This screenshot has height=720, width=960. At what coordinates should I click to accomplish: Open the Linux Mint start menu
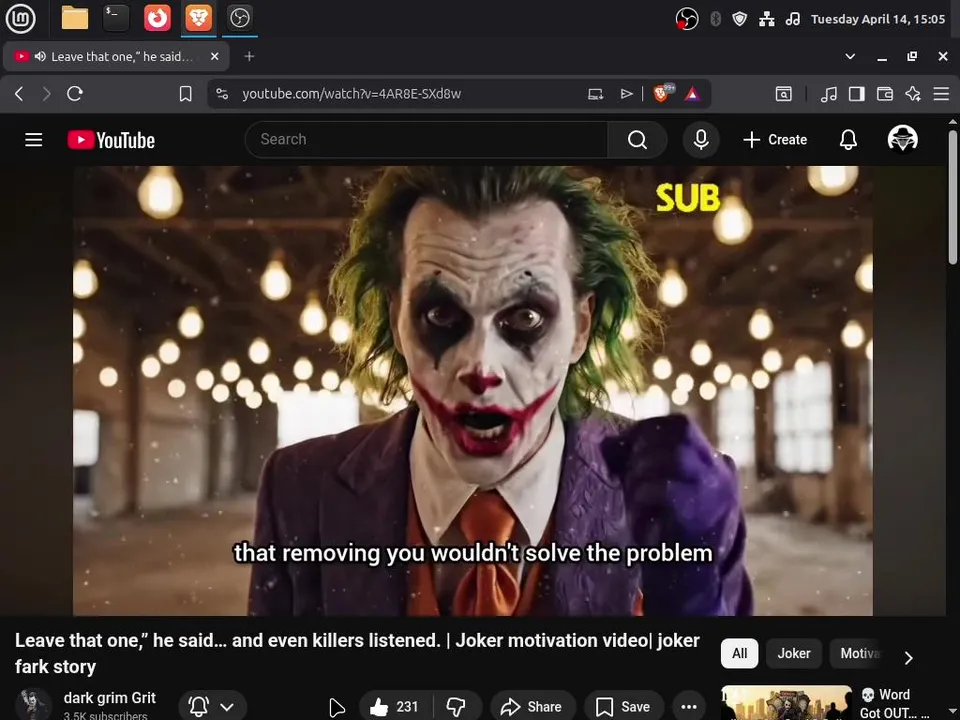(20, 18)
